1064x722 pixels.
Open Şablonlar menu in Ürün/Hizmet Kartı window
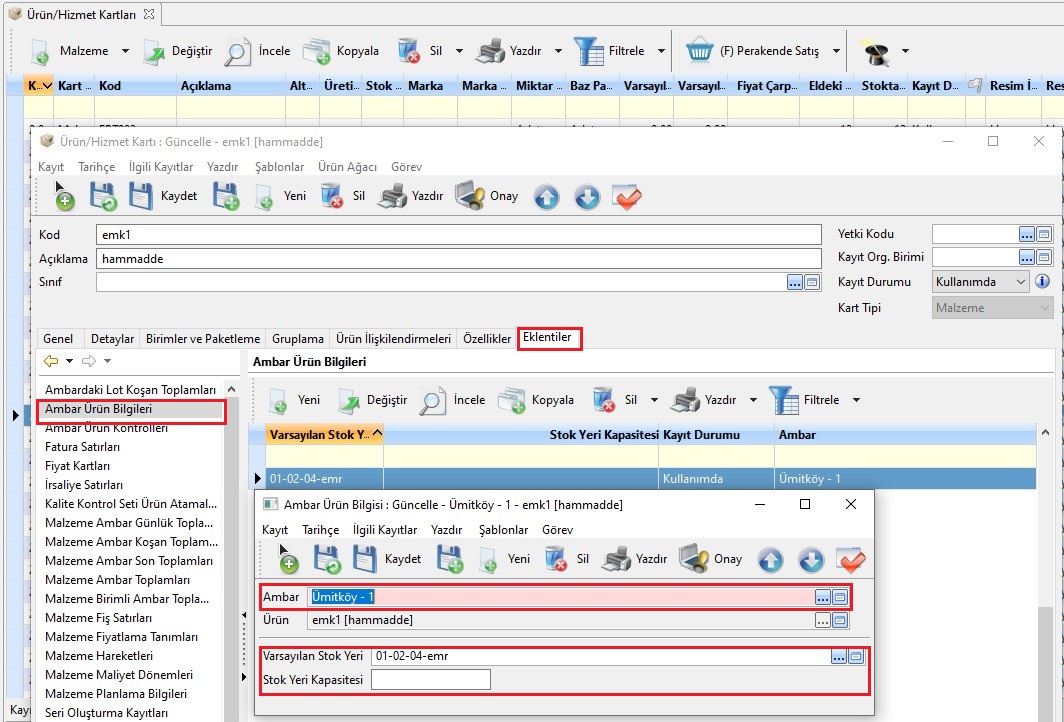279,167
